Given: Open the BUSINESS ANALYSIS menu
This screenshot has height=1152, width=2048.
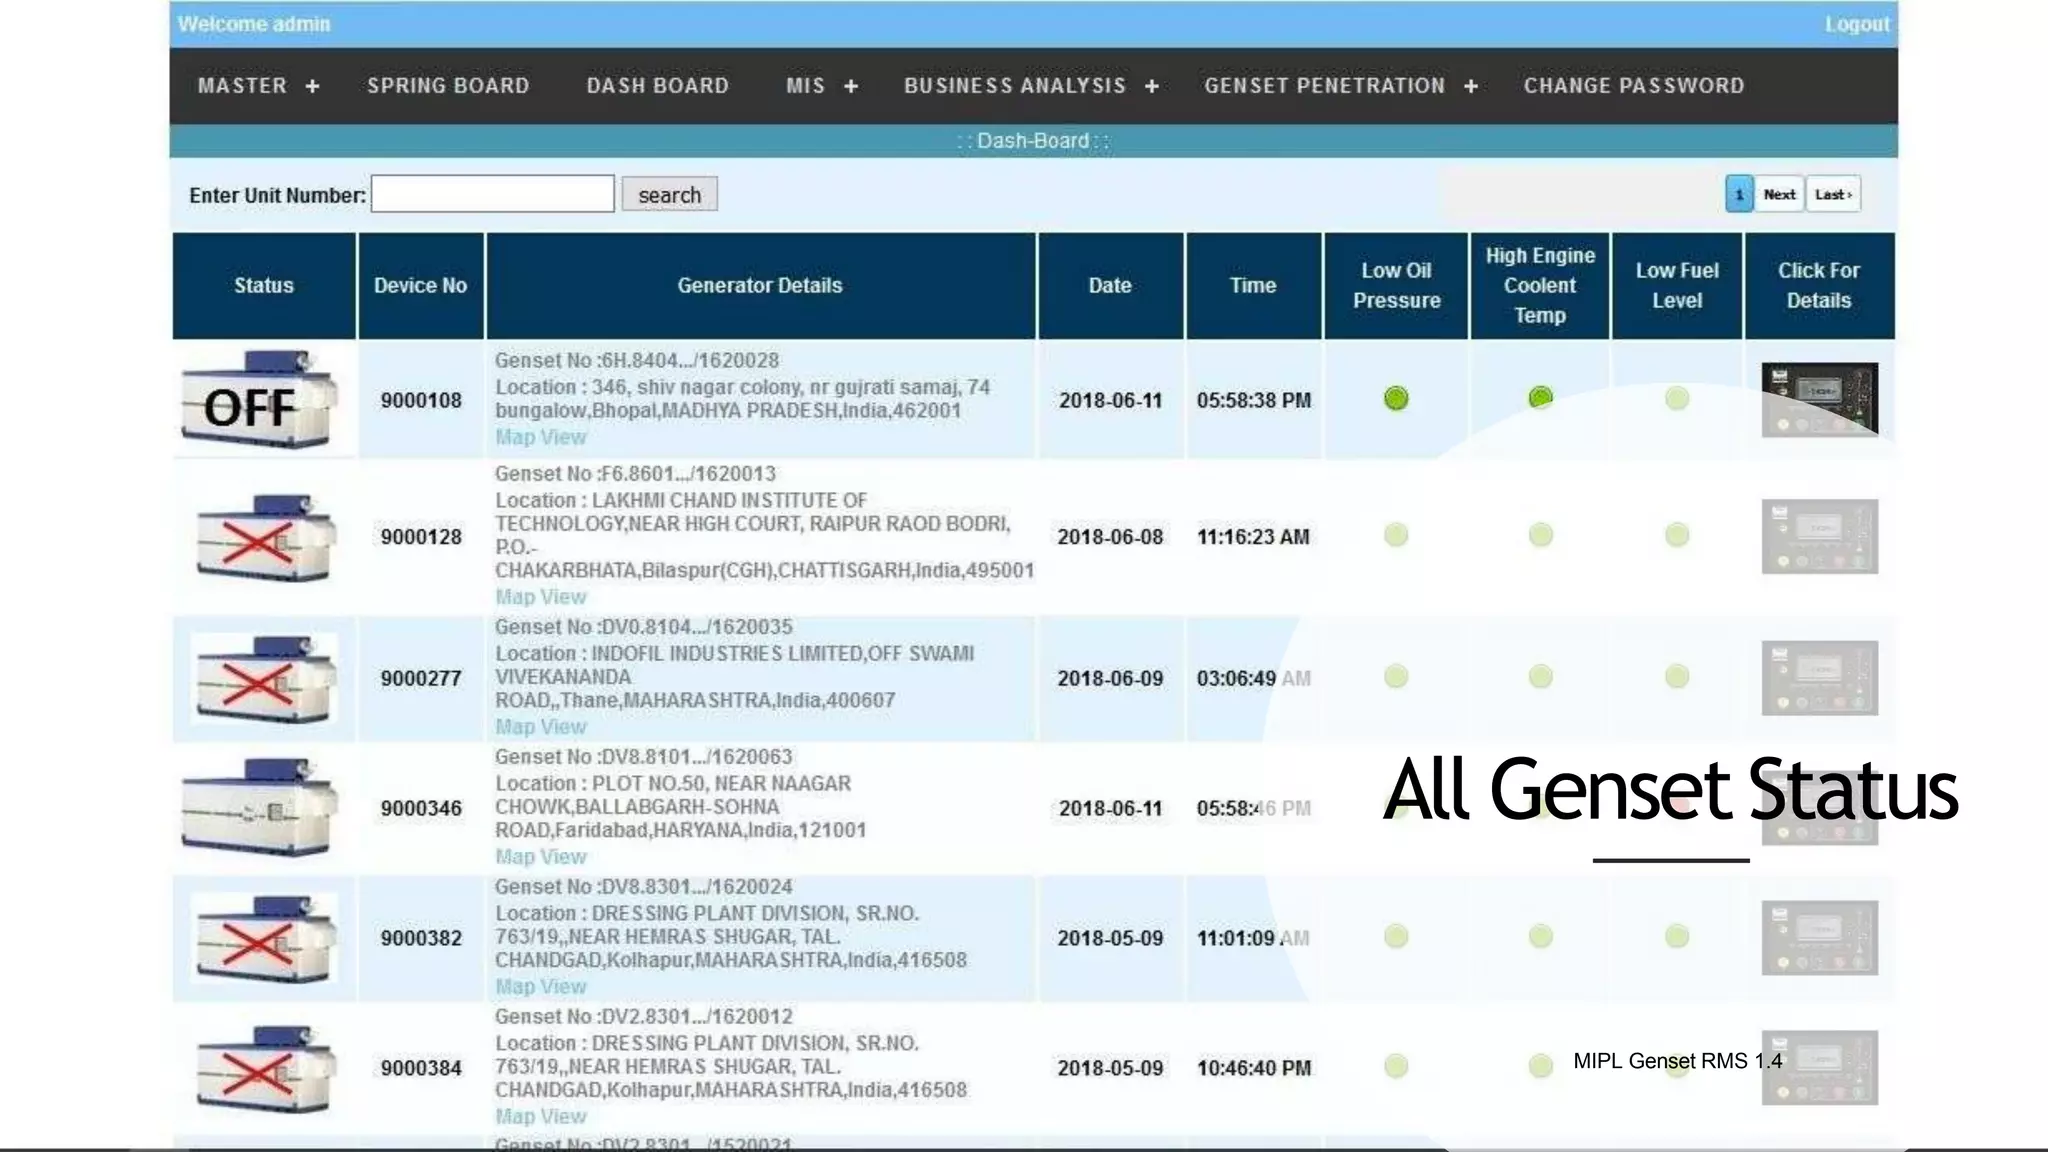Looking at the screenshot, I should tap(1015, 86).
